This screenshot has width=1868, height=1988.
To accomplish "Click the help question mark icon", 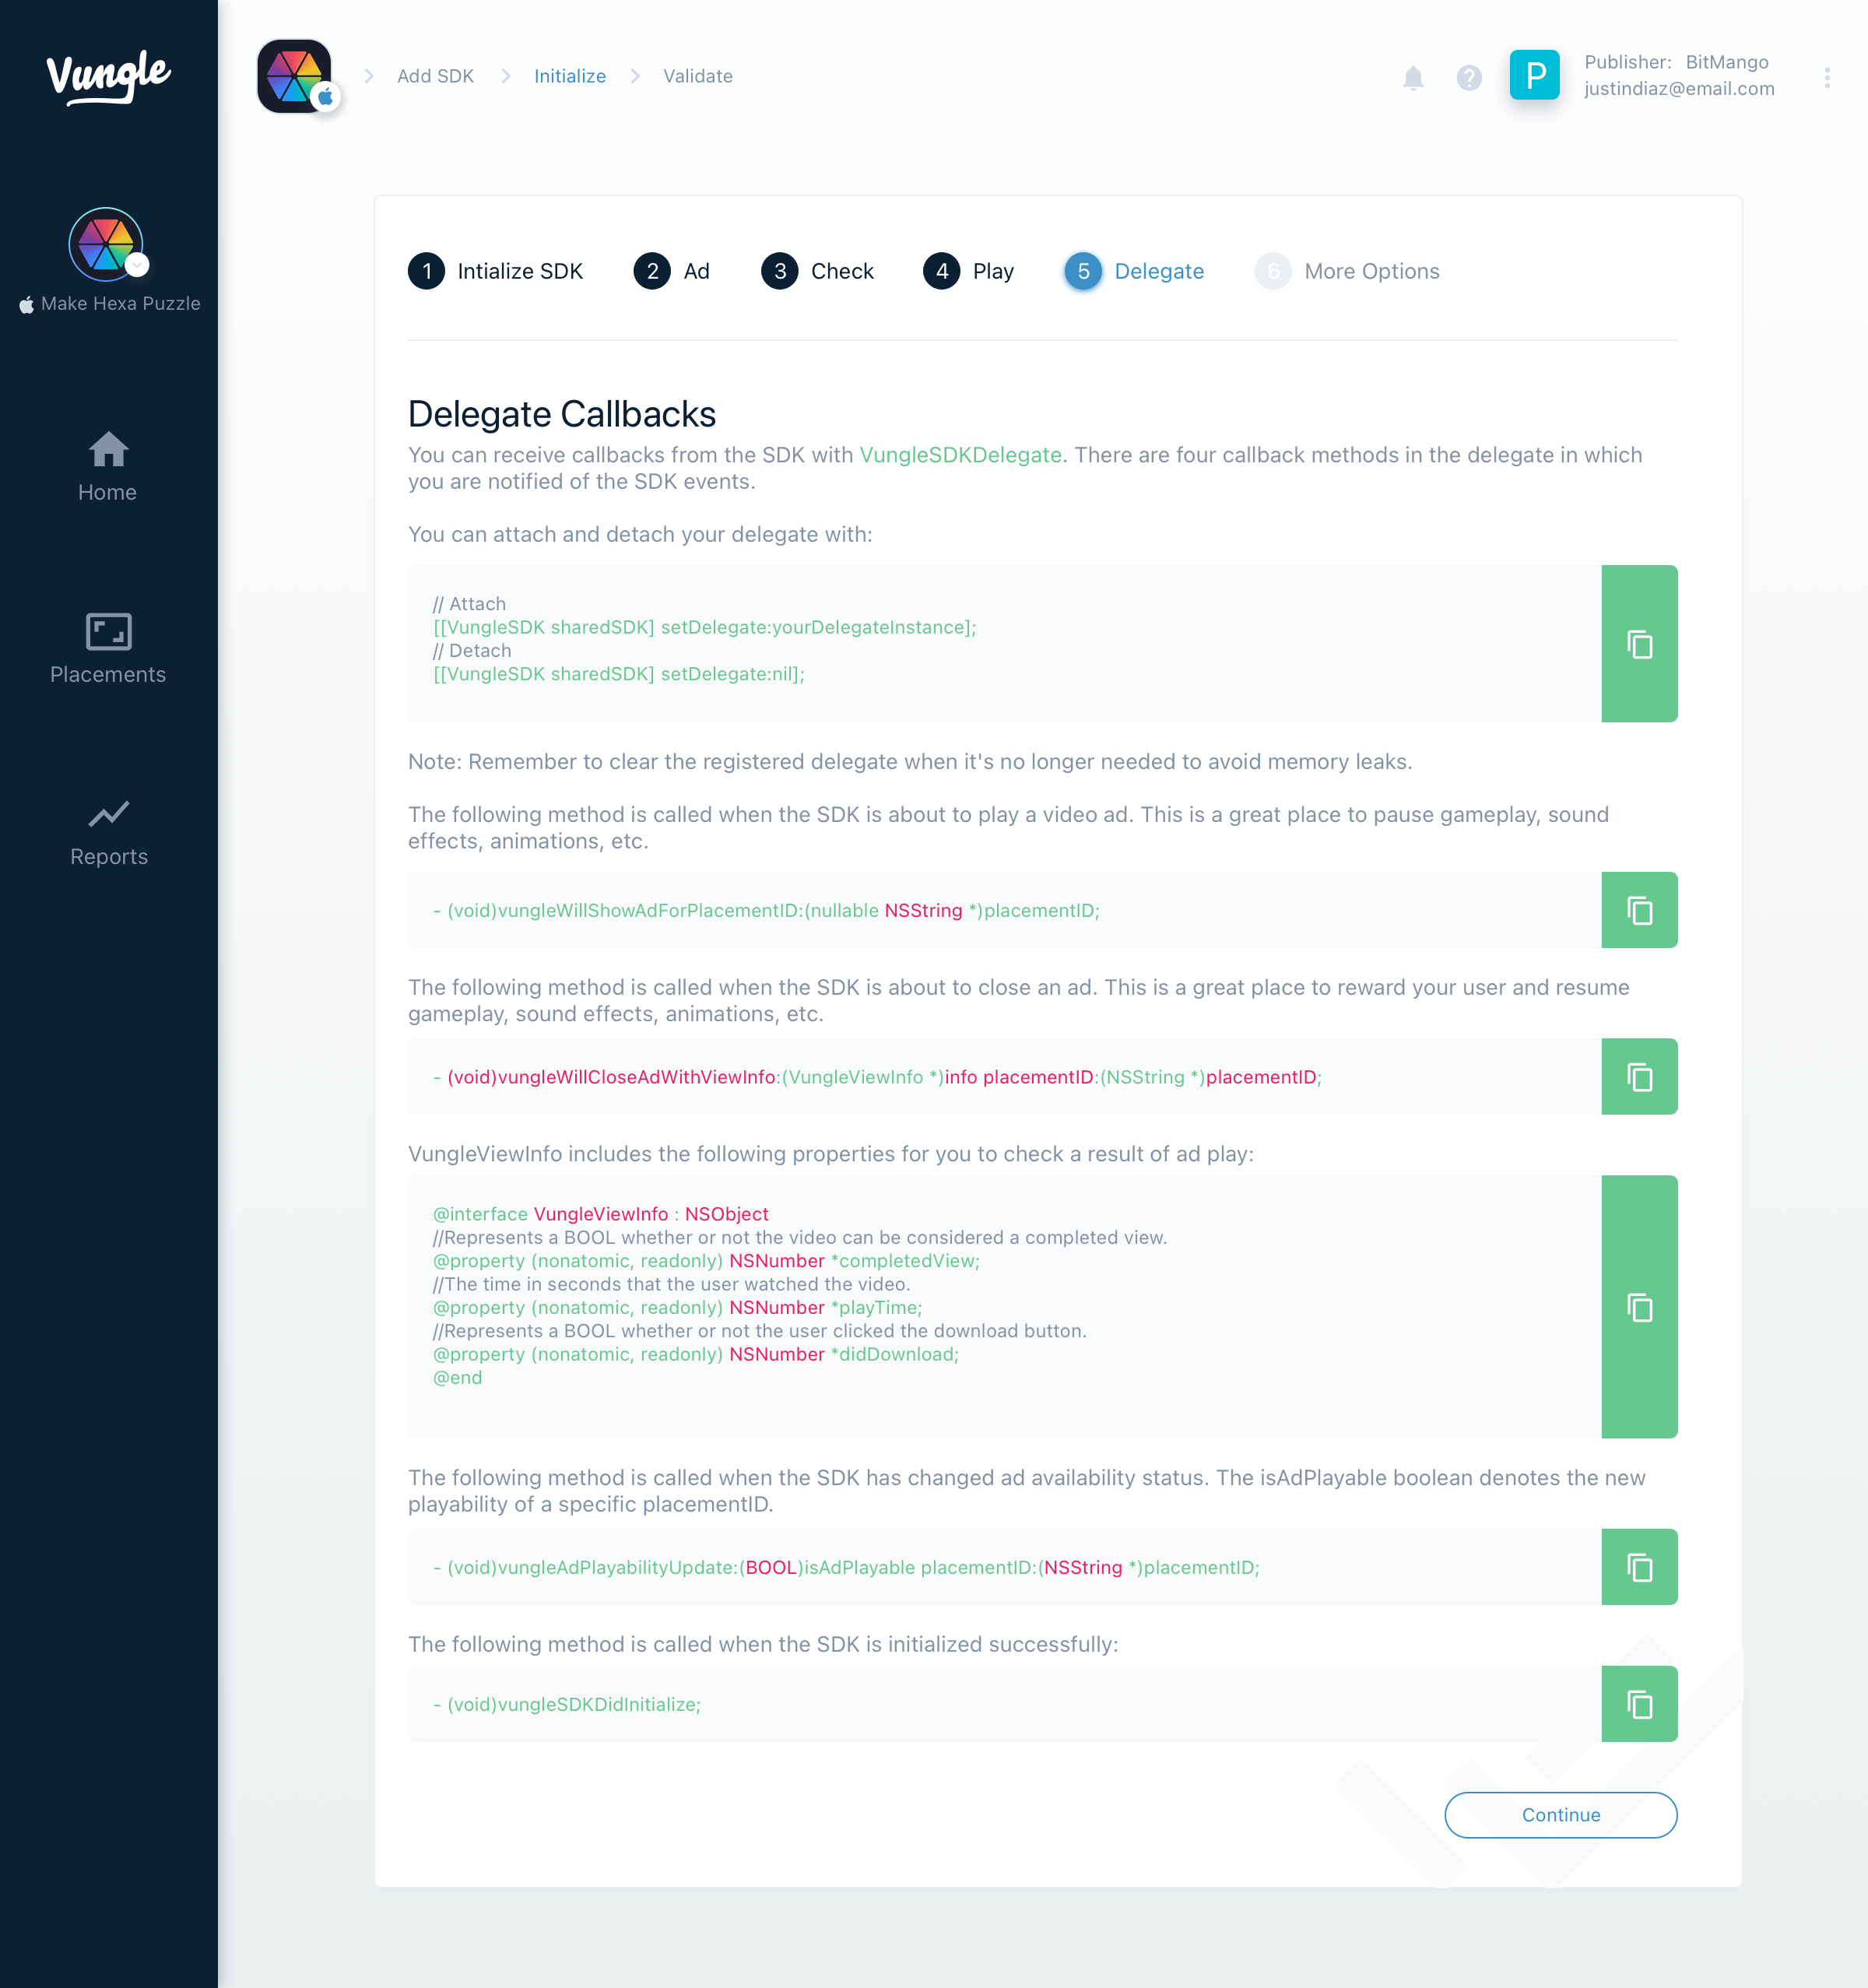I will pos(1471,74).
